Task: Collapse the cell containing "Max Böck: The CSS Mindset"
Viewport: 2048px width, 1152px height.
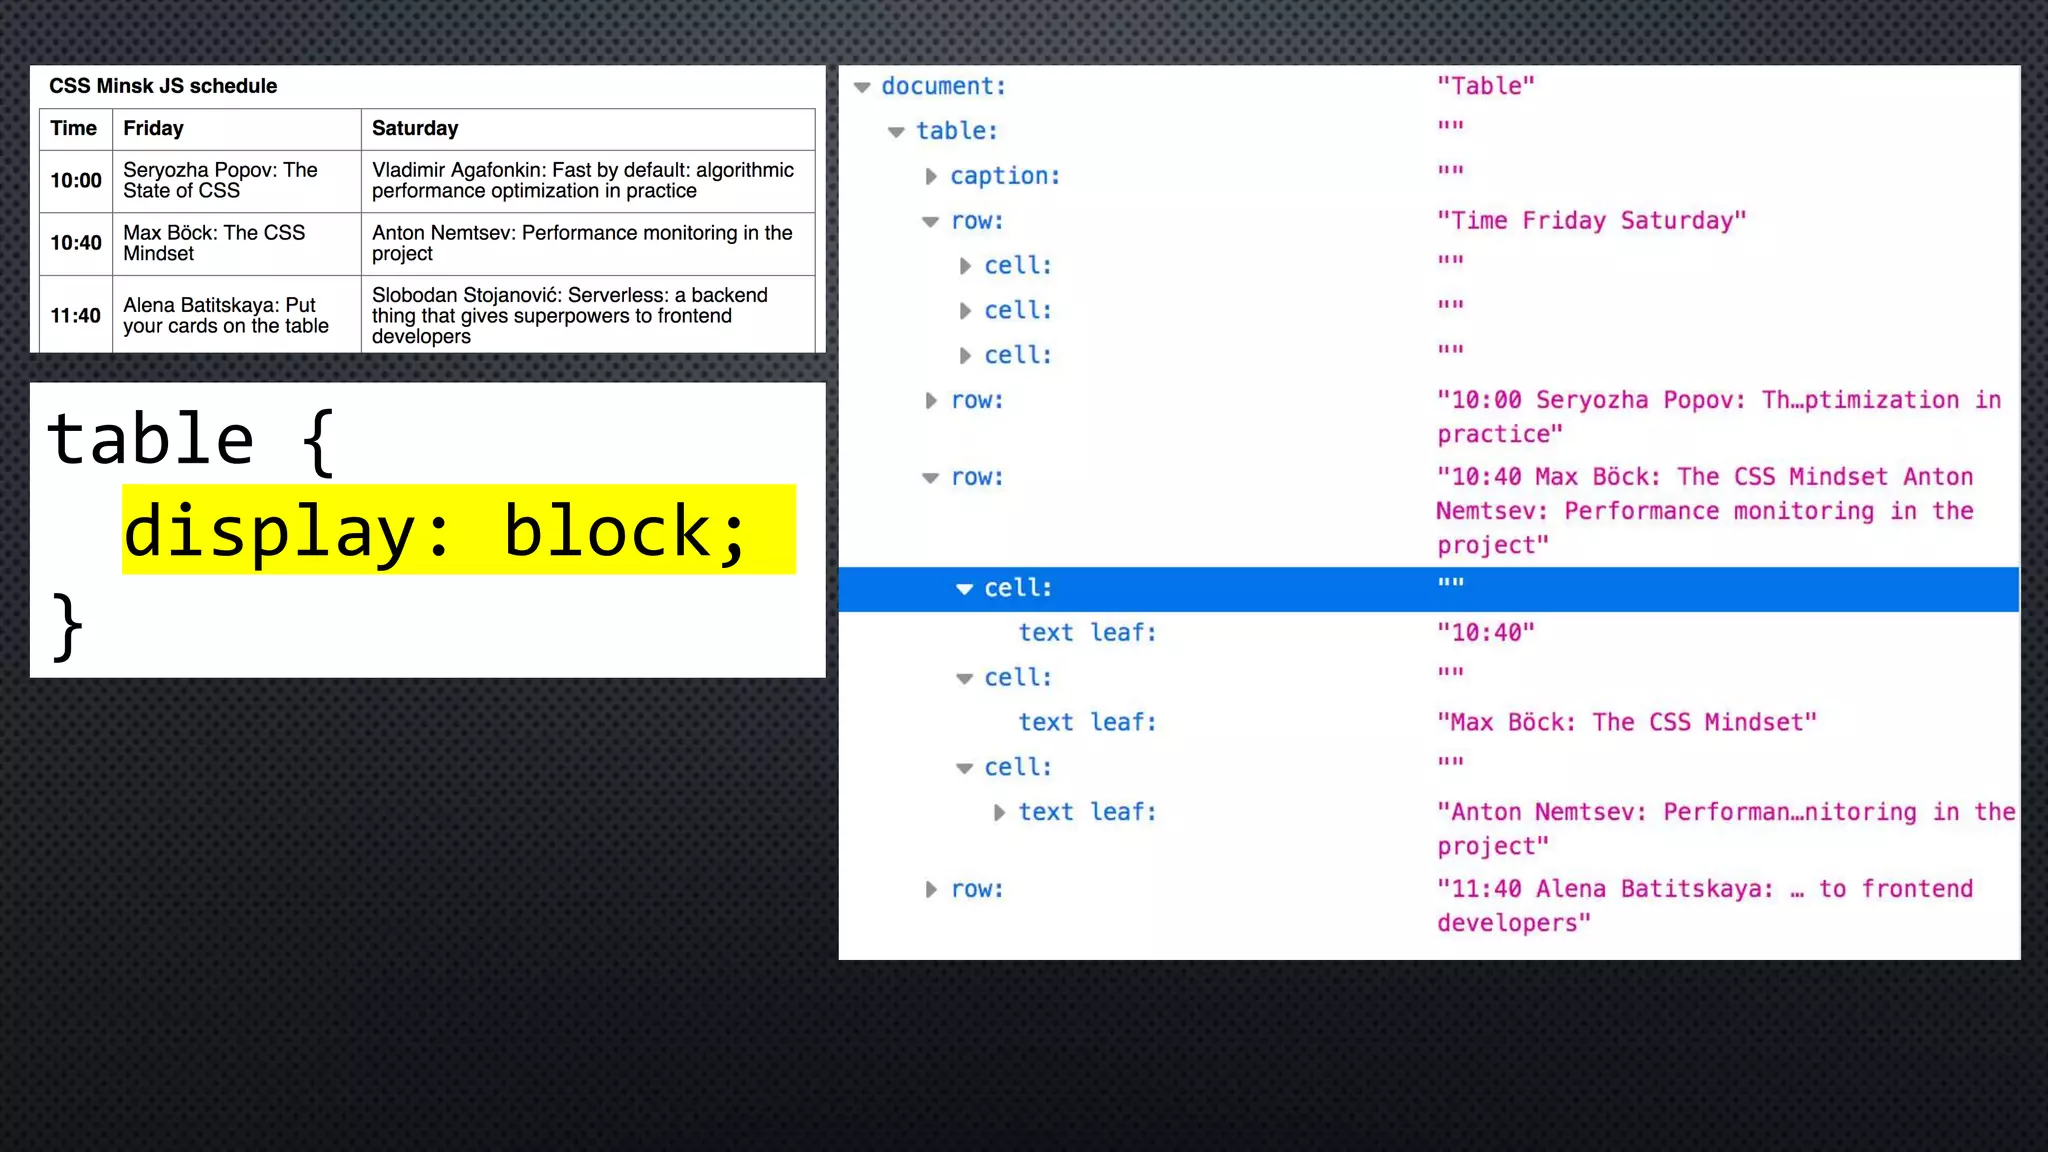Action: coord(964,679)
